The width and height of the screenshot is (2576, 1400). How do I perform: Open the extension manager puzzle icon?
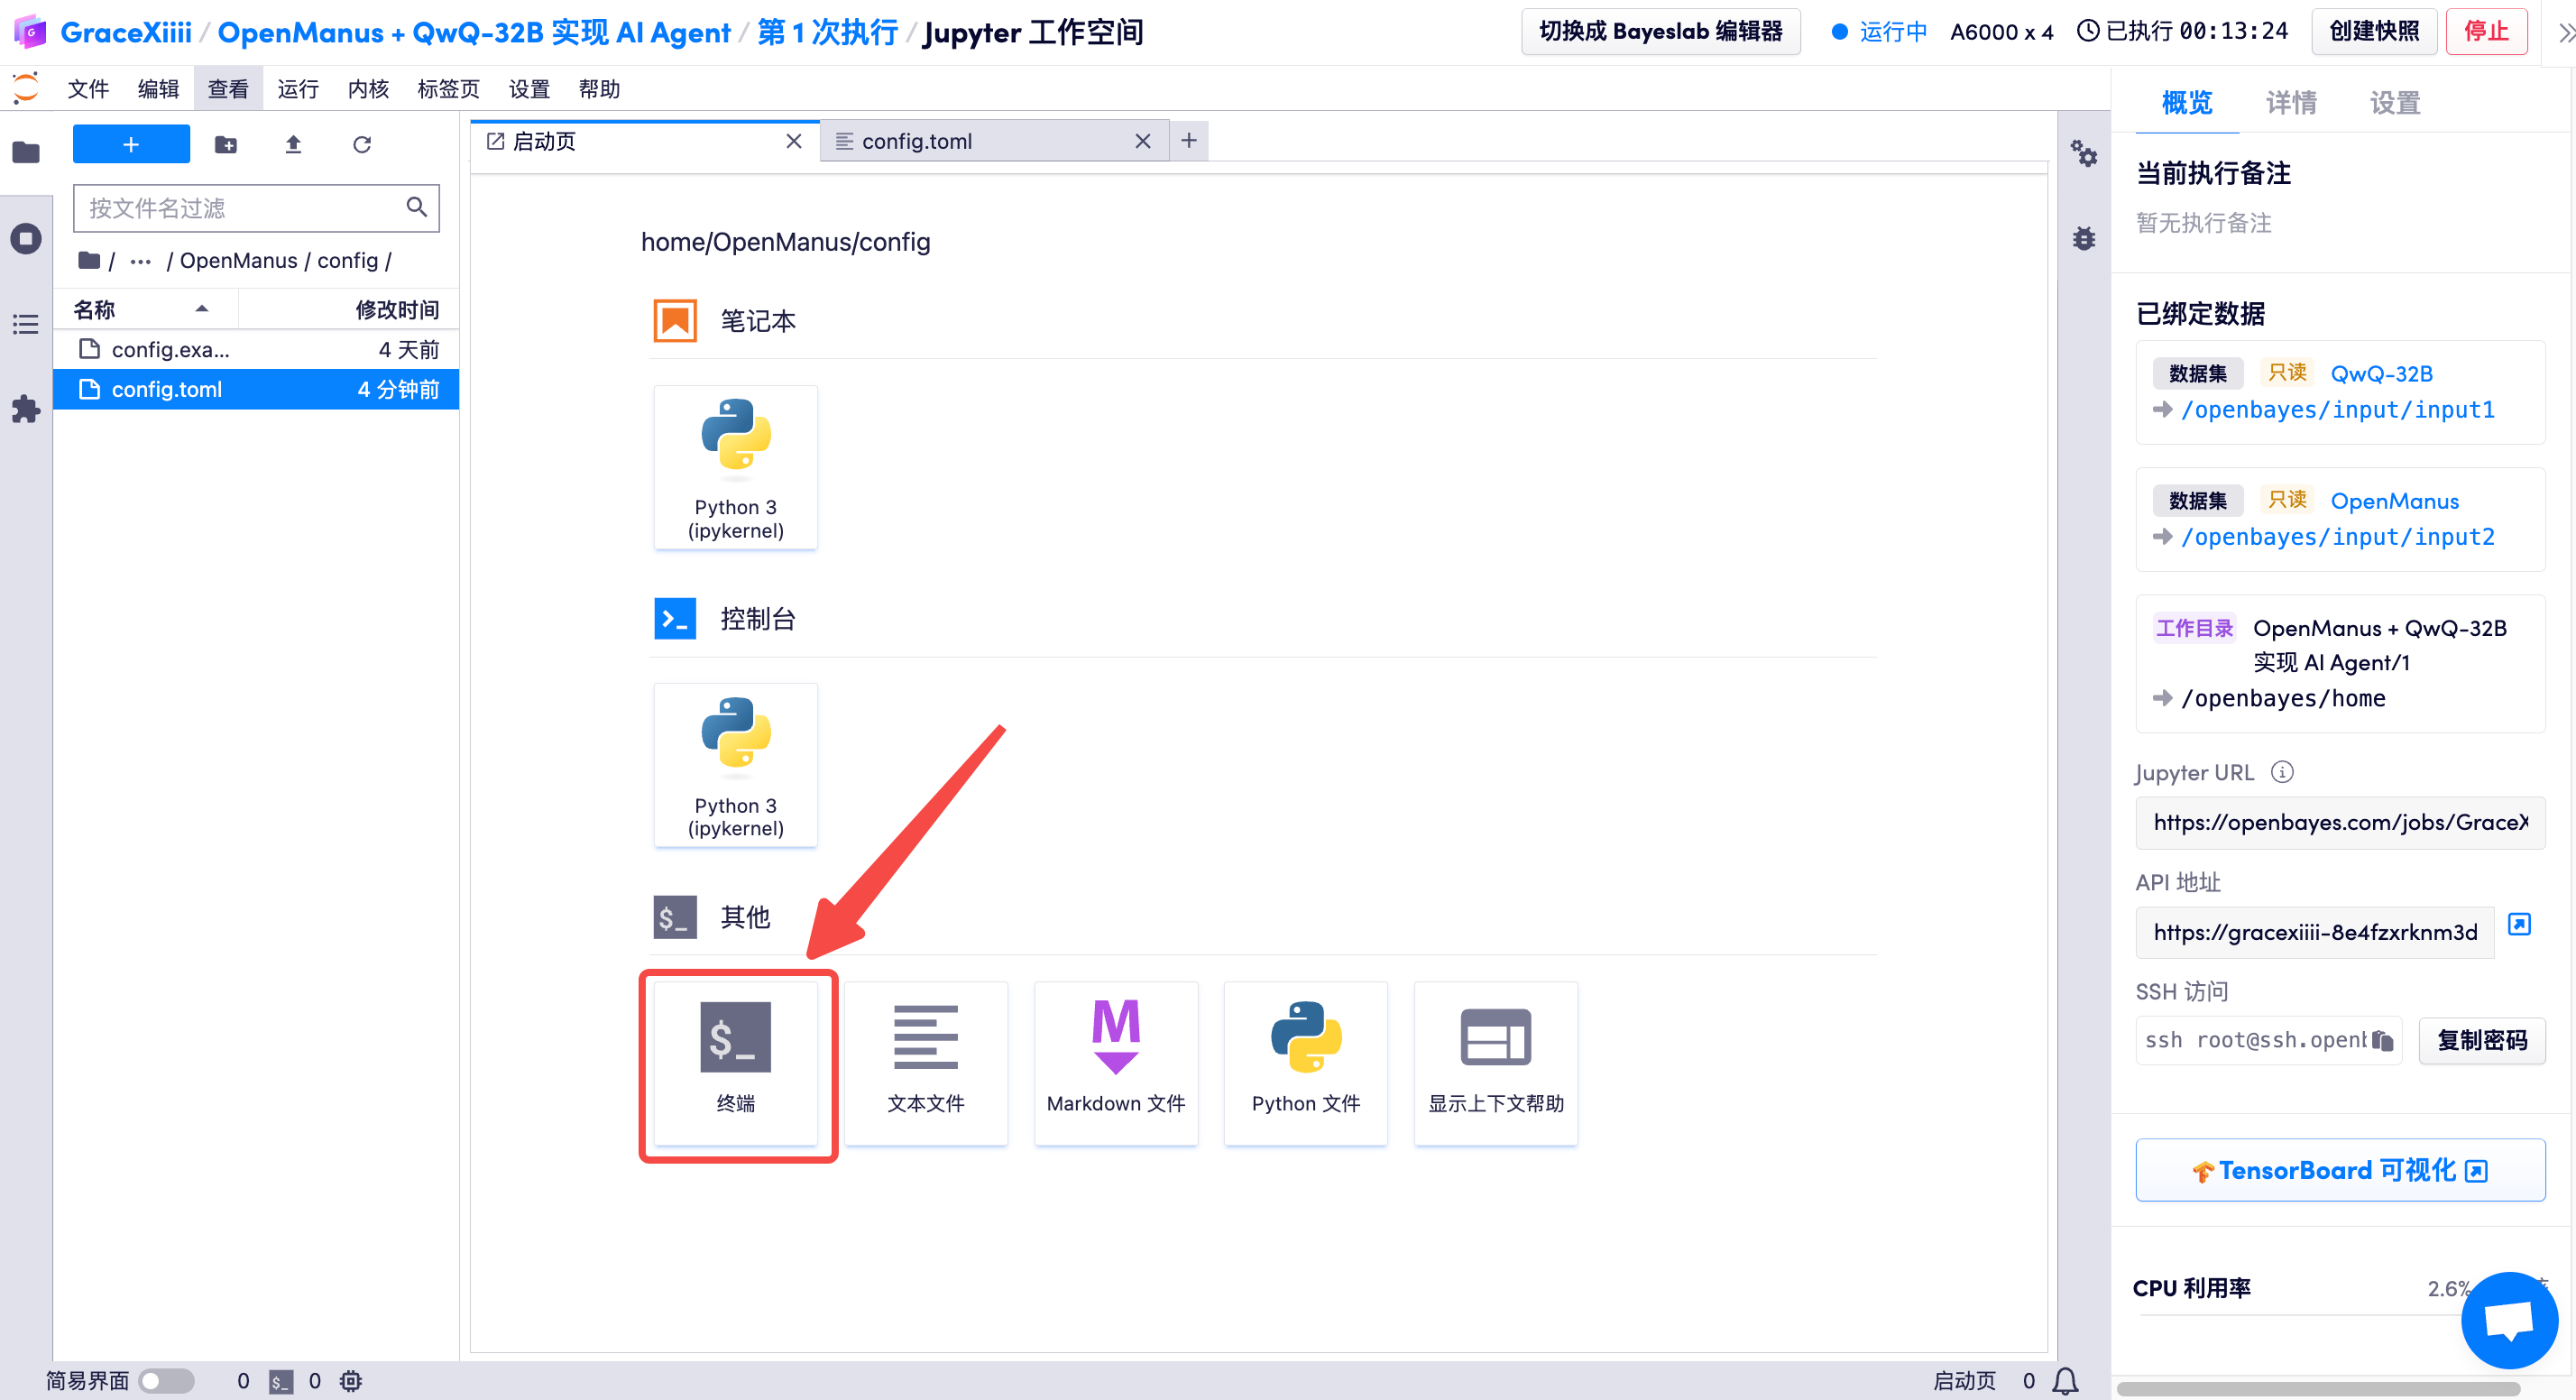[26, 409]
